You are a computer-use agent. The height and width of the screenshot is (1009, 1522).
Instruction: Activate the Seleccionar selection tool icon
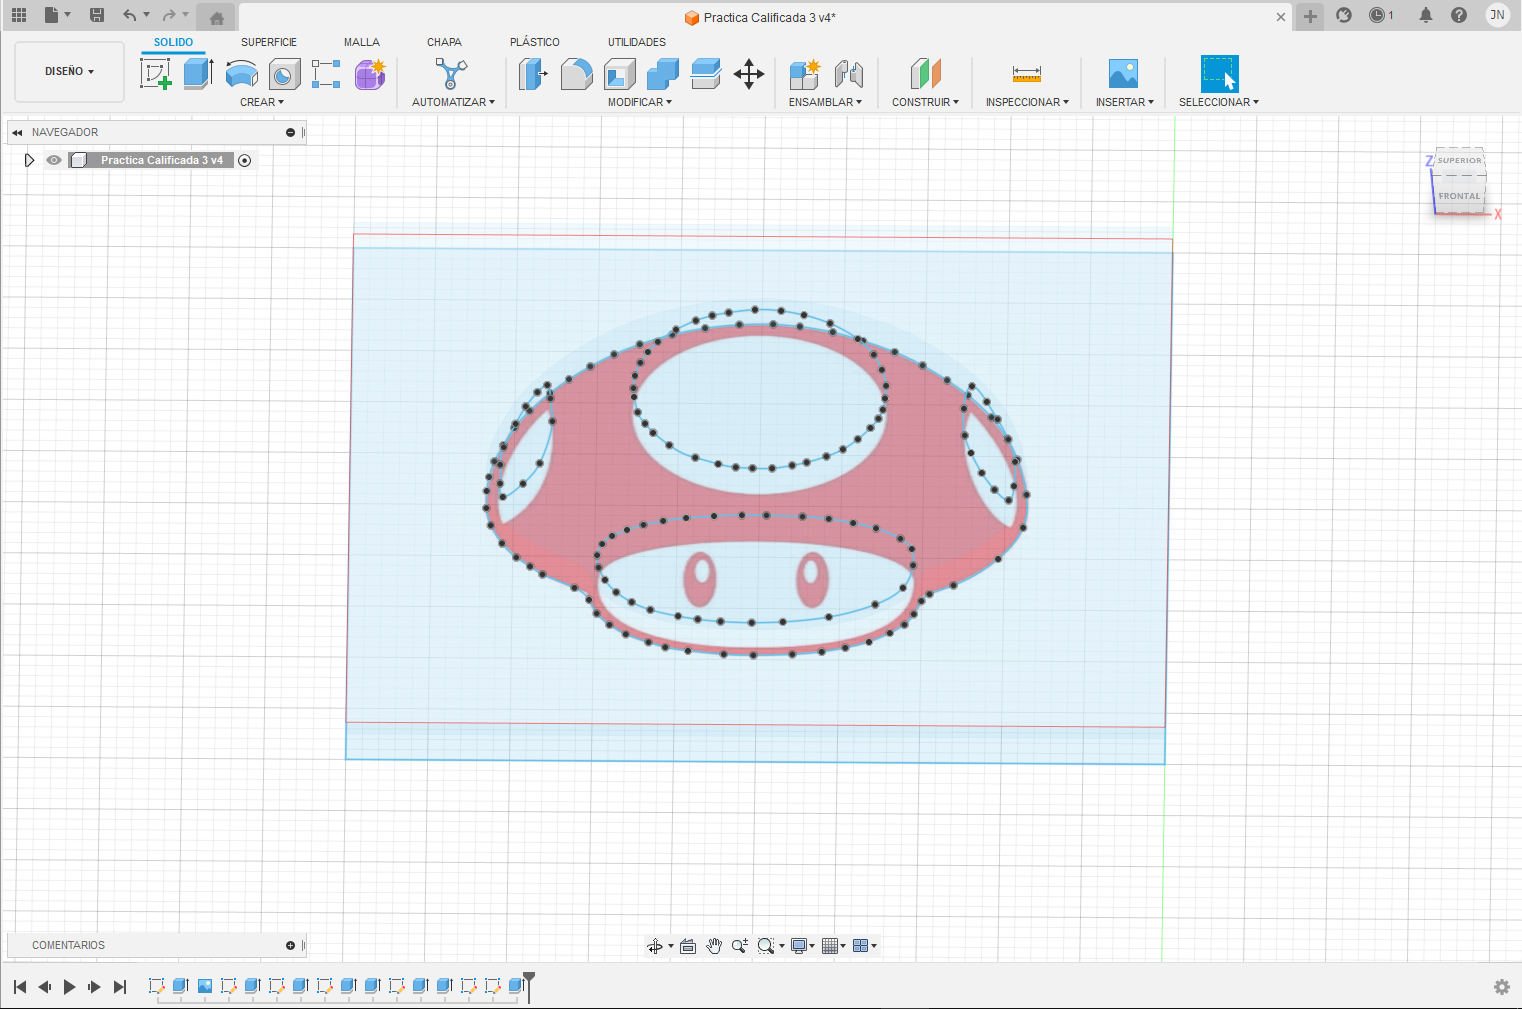(x=1219, y=74)
